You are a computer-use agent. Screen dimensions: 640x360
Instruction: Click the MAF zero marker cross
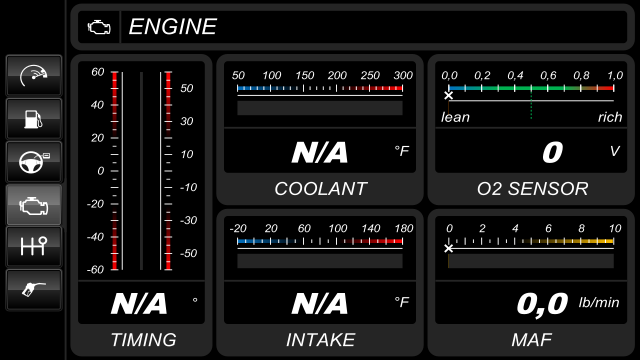tap(449, 248)
